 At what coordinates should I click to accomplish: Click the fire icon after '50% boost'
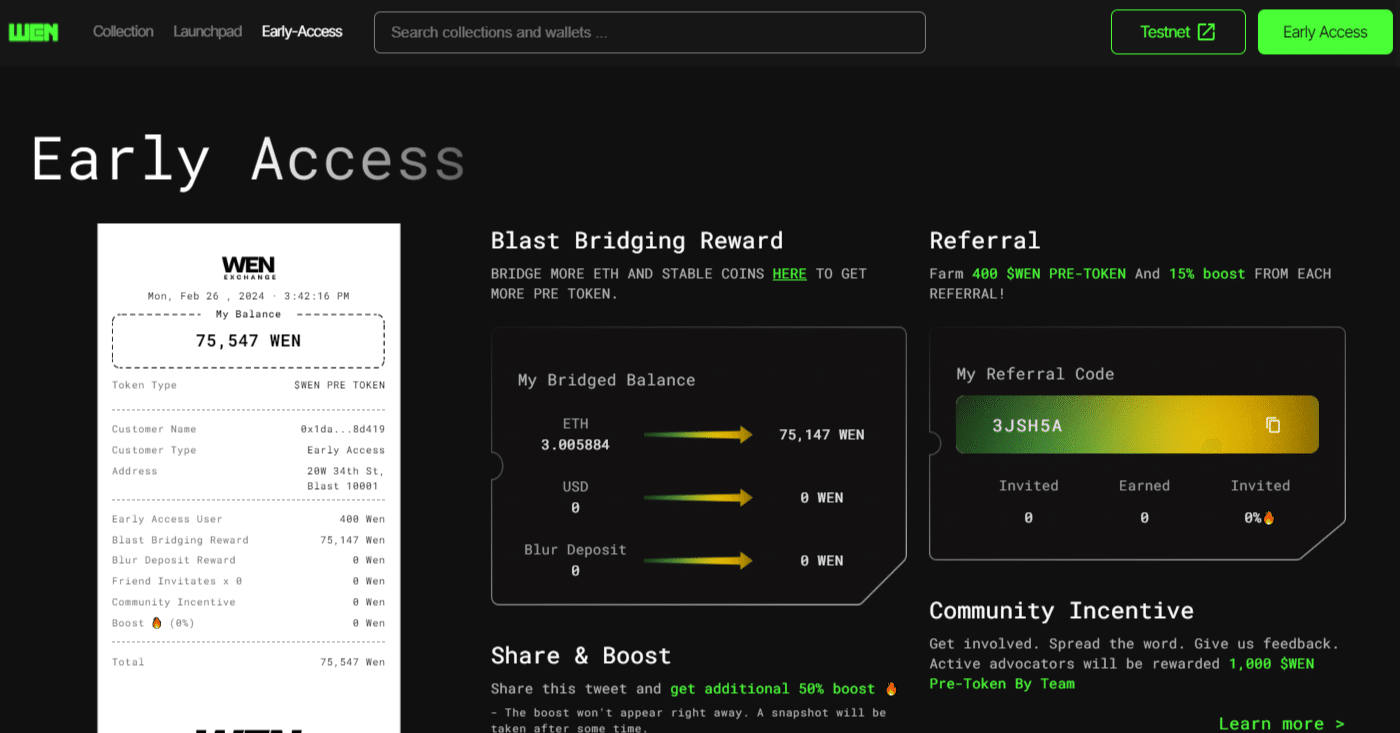pos(891,689)
